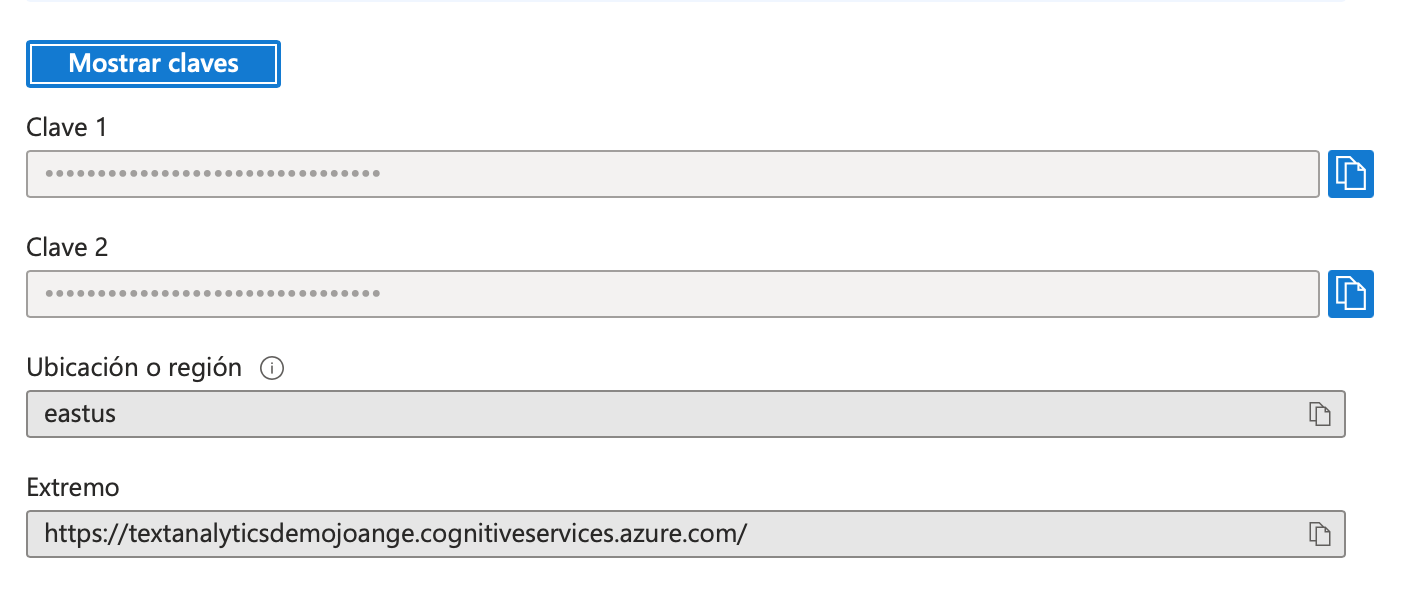This screenshot has height=612, width=1424.
Task: Click the Mostrar claves button
Action: point(153,64)
